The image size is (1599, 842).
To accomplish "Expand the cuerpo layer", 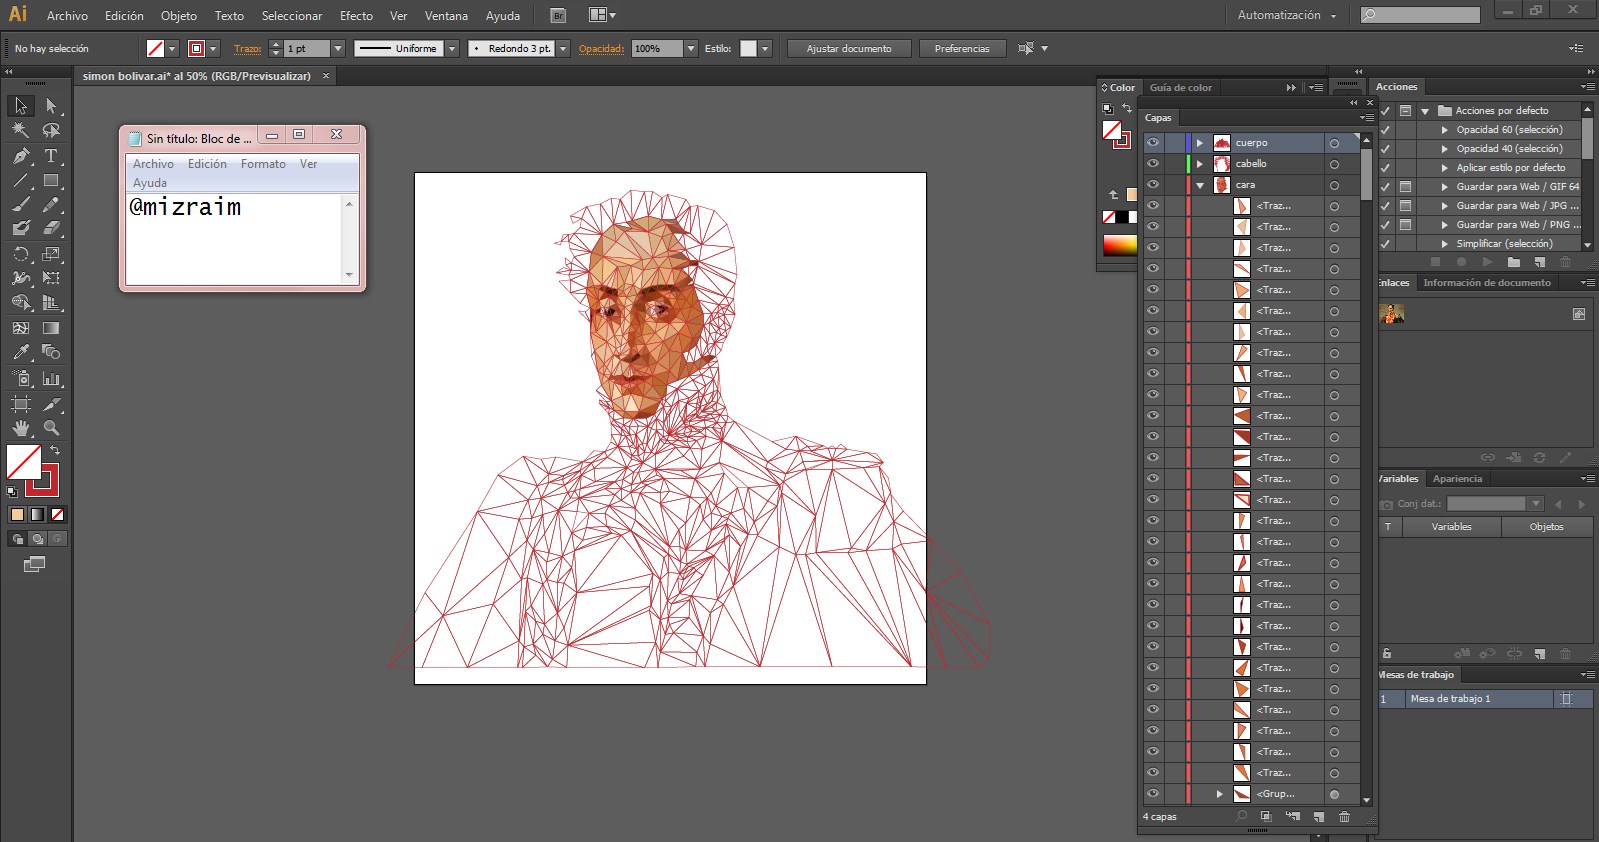I will tap(1200, 143).
